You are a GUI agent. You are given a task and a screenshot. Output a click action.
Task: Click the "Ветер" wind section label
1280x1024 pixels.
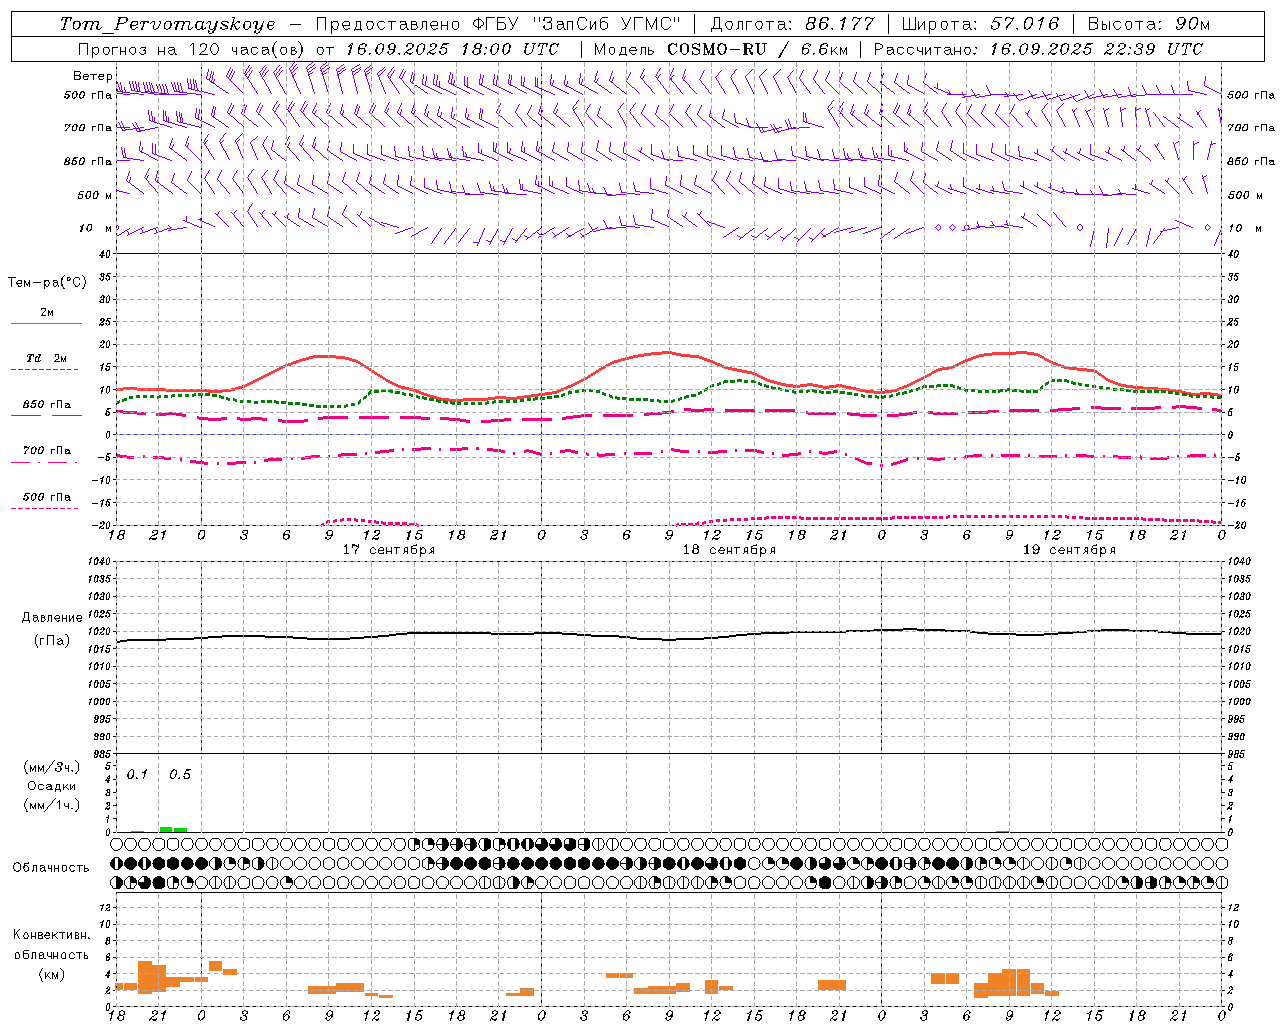(93, 76)
